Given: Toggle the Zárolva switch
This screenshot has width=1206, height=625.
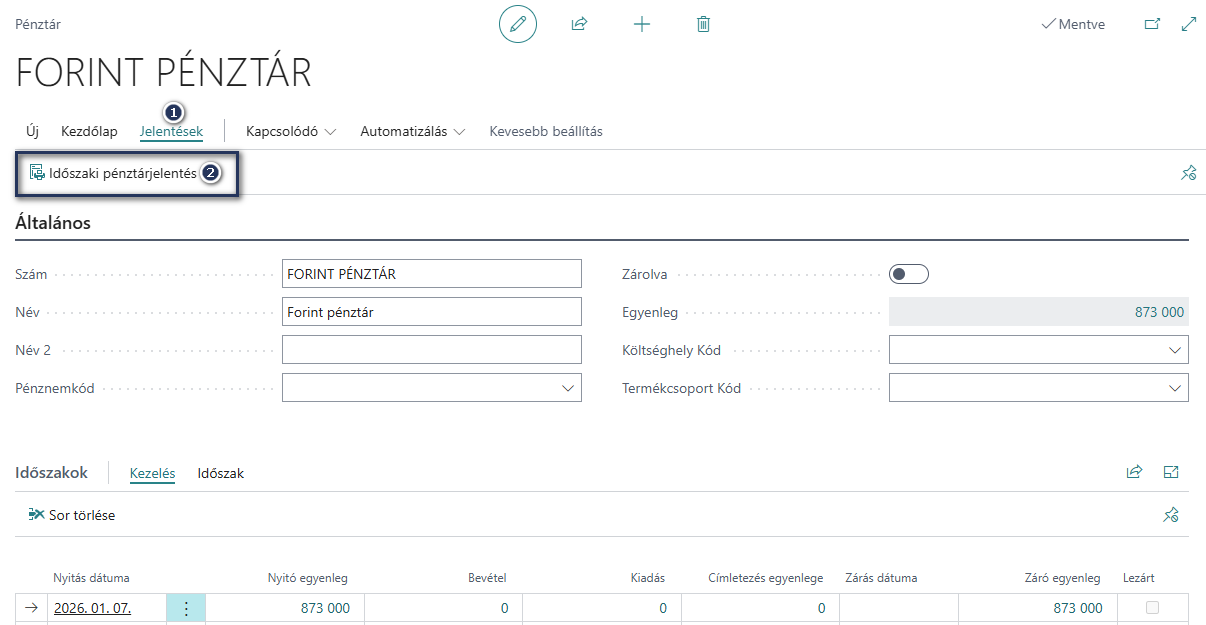Looking at the screenshot, I should pyautogui.click(x=909, y=274).
